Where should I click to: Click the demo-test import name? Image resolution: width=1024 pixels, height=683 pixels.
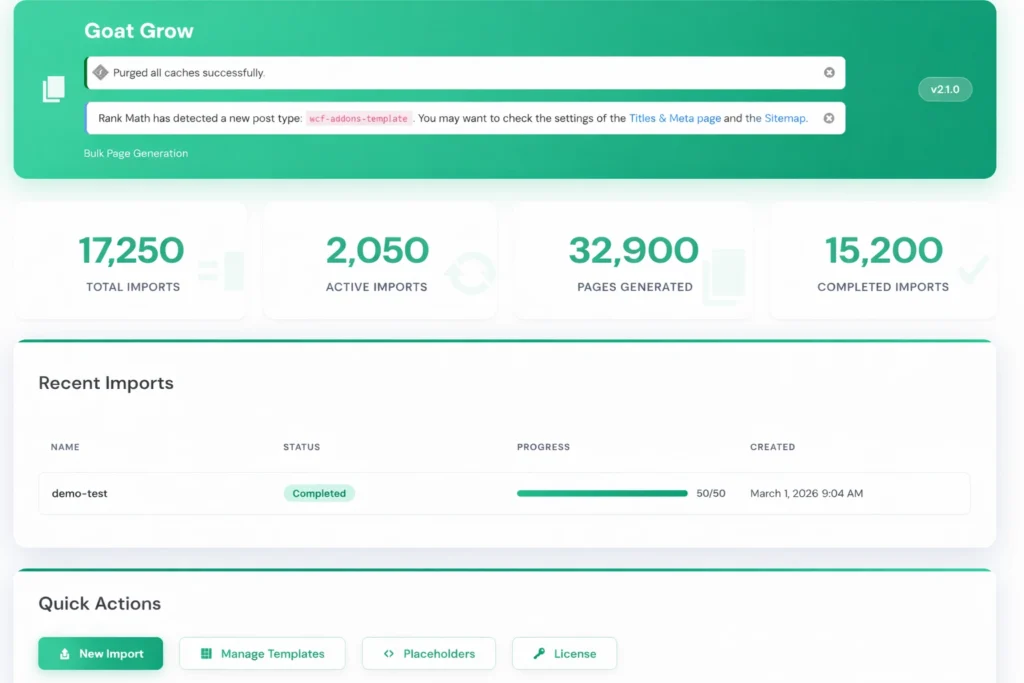pos(80,493)
